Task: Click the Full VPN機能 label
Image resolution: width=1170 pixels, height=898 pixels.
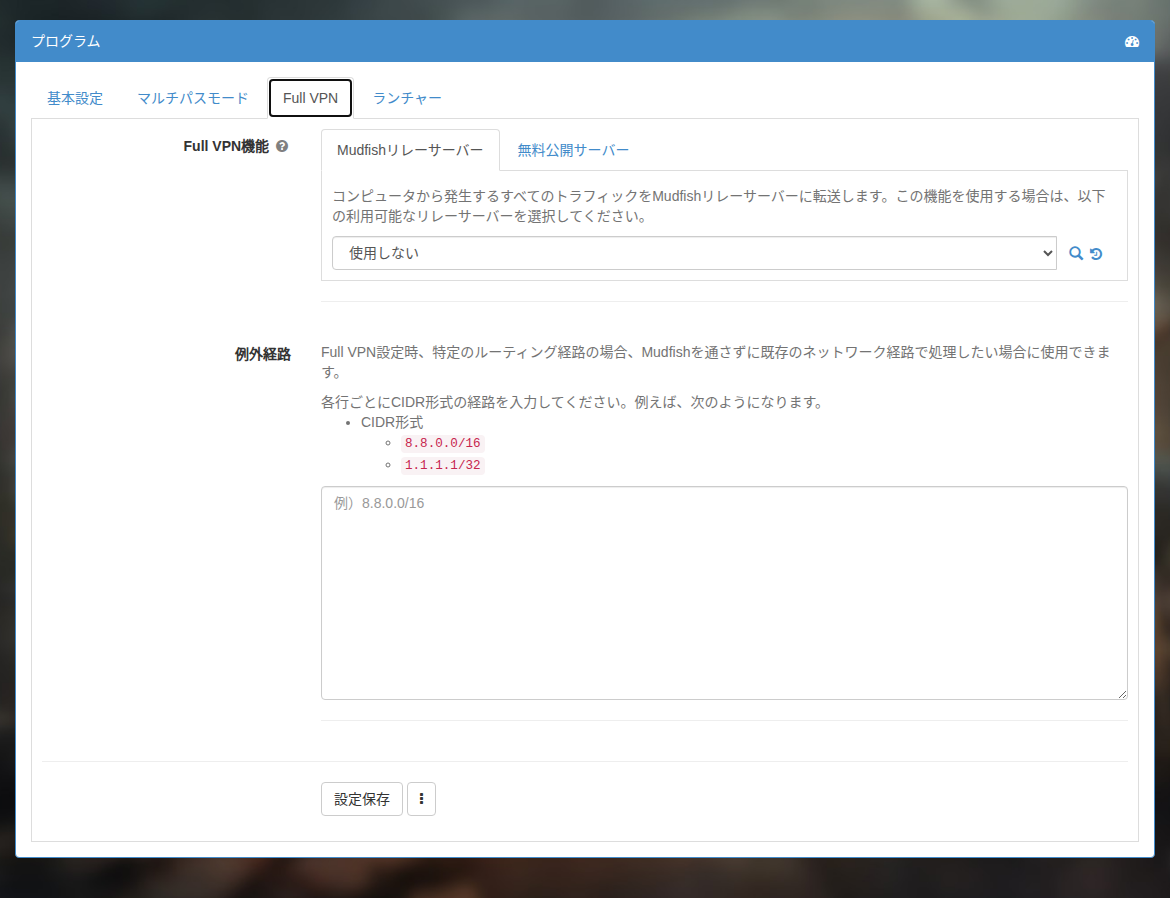Action: 226,146
